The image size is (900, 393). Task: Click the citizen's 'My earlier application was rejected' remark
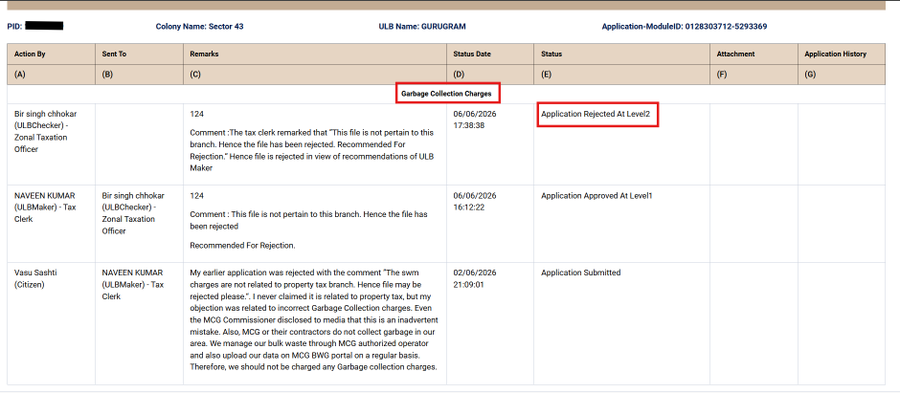pyautogui.click(x=314, y=320)
